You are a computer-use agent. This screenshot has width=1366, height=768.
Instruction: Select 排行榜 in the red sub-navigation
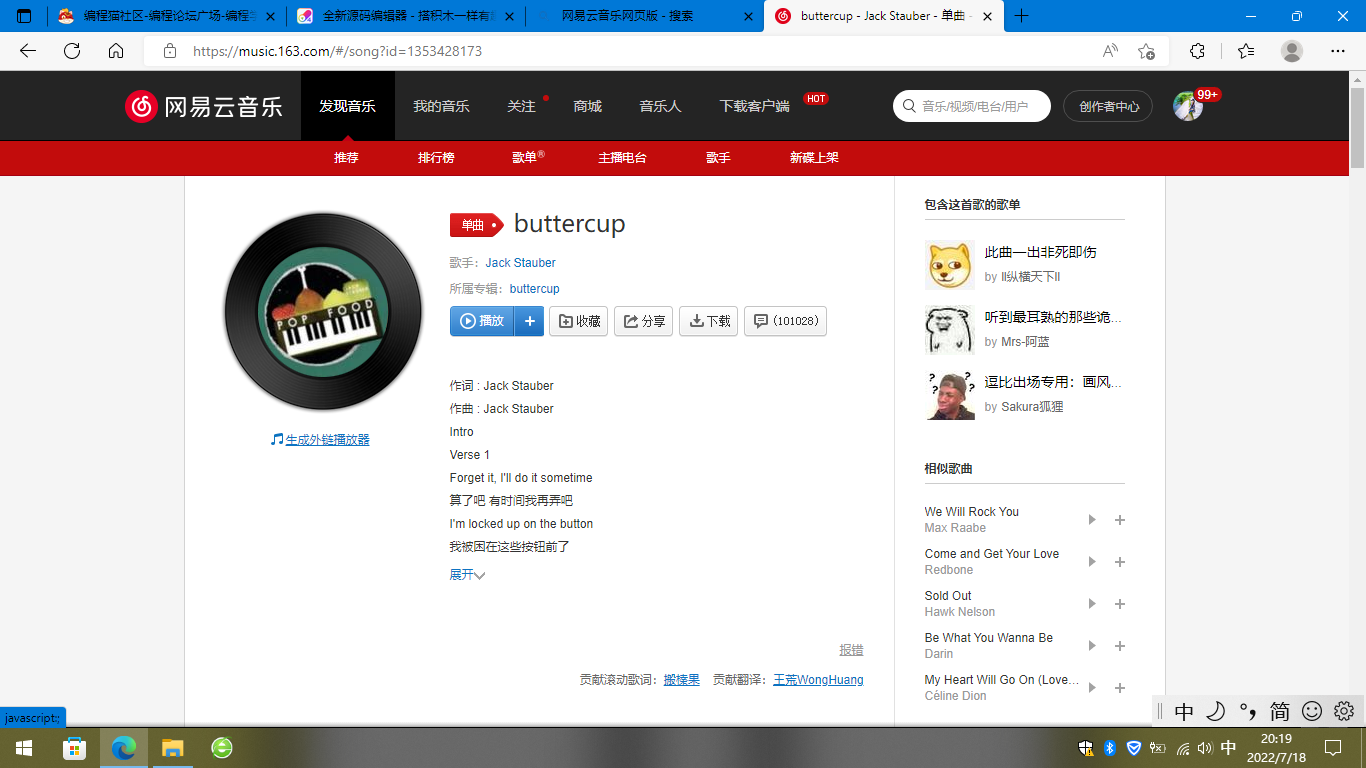[436, 158]
